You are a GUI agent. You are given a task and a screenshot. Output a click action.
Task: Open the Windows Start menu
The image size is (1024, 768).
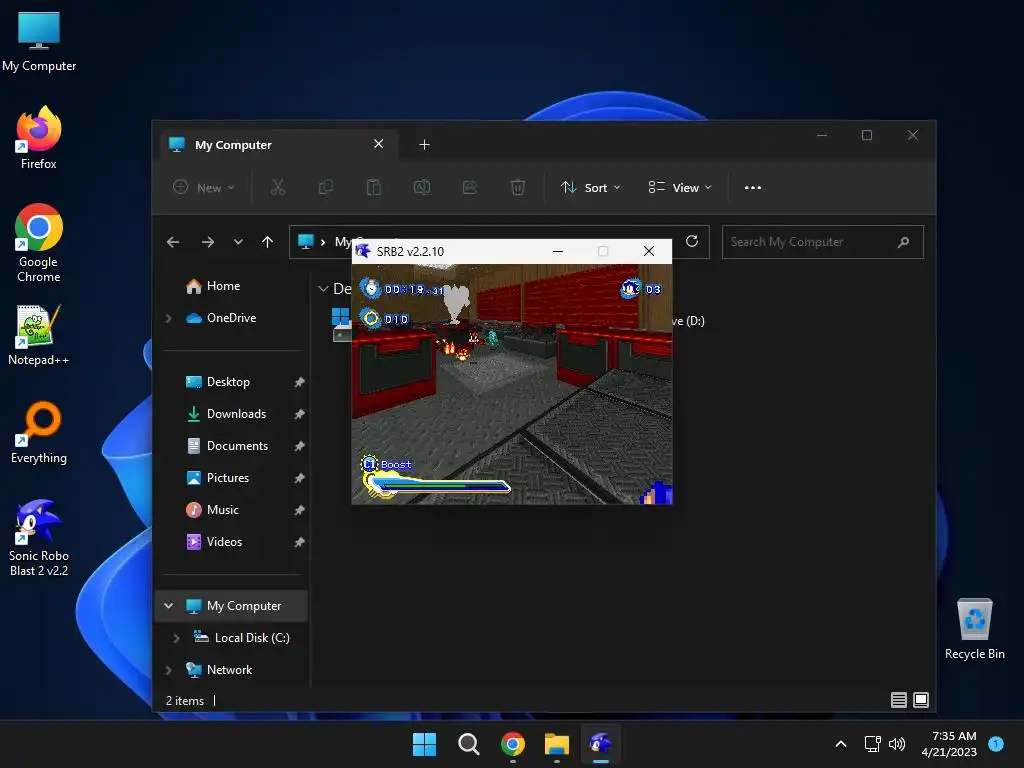tap(424, 744)
